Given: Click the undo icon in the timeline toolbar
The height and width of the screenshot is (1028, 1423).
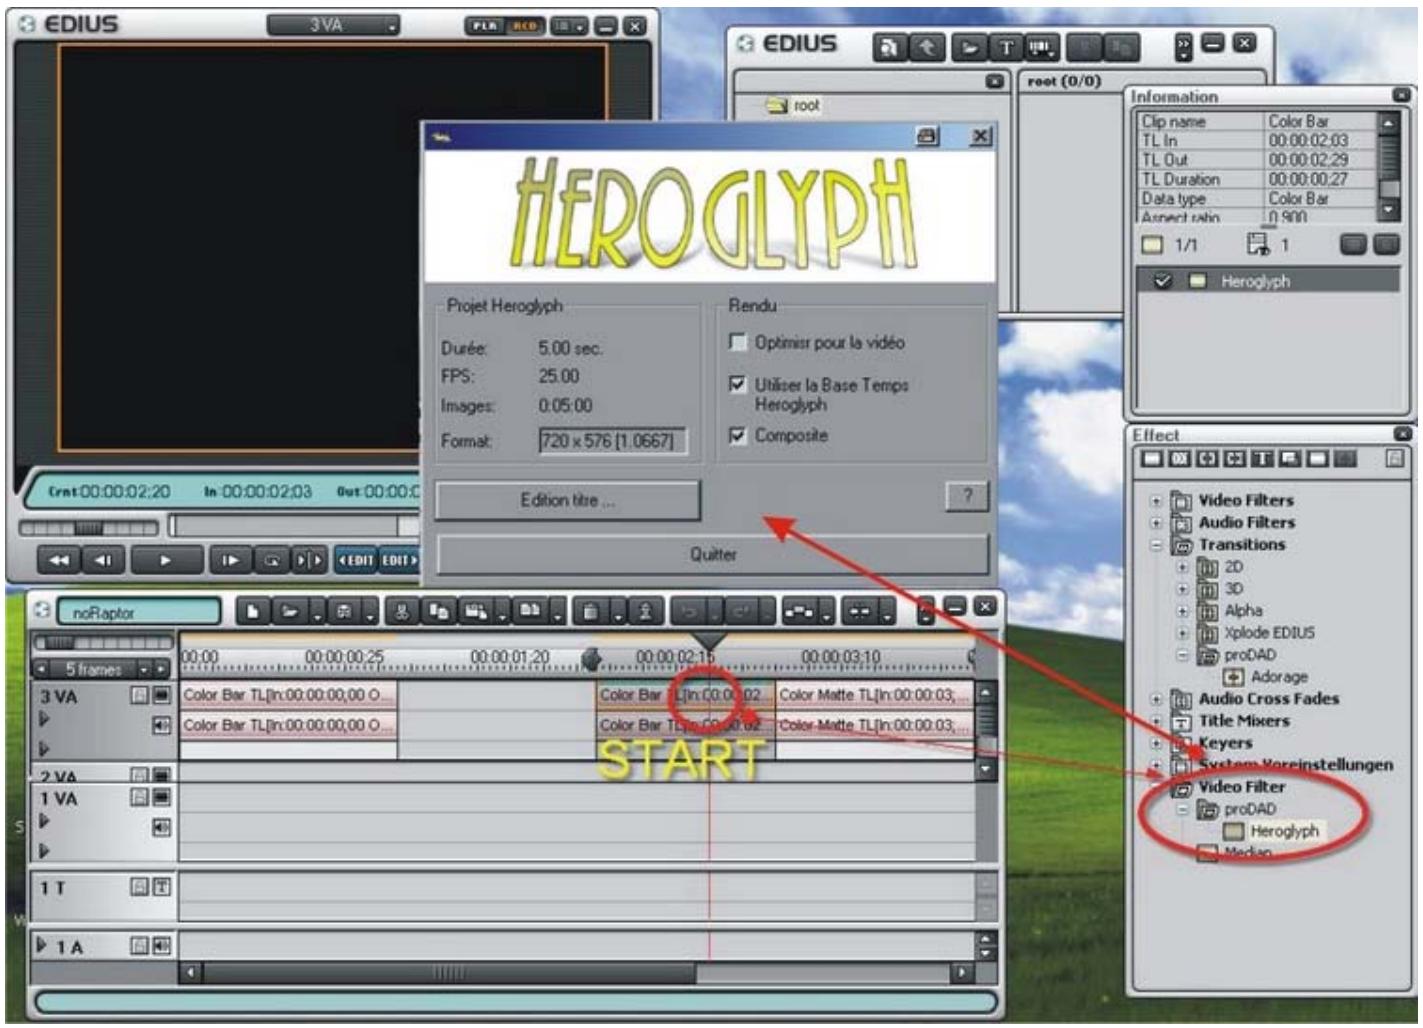Looking at the screenshot, I should pyautogui.click(x=689, y=610).
